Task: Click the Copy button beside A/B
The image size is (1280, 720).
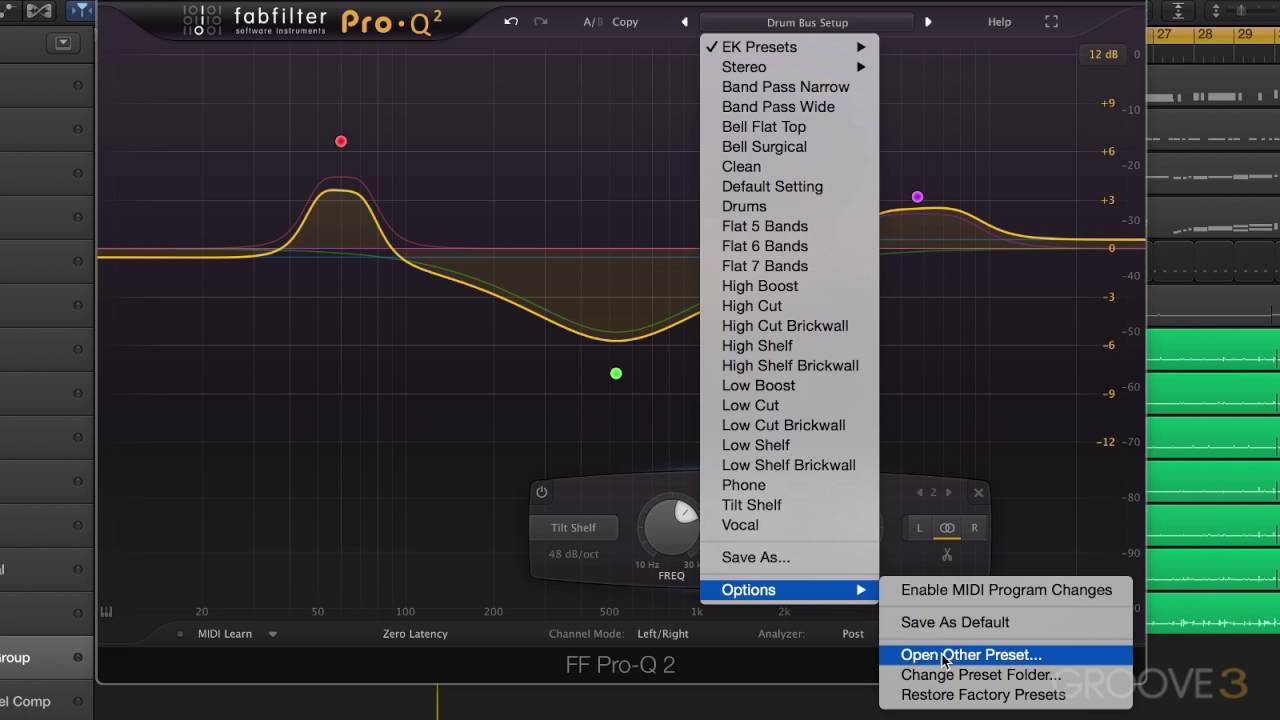Action: pyautogui.click(x=625, y=22)
